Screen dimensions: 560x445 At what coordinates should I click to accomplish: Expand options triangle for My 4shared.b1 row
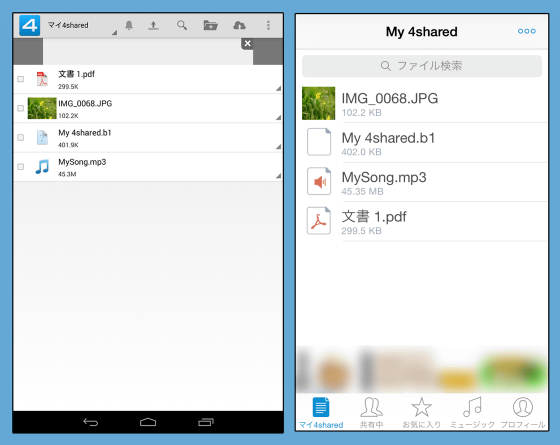(x=278, y=147)
